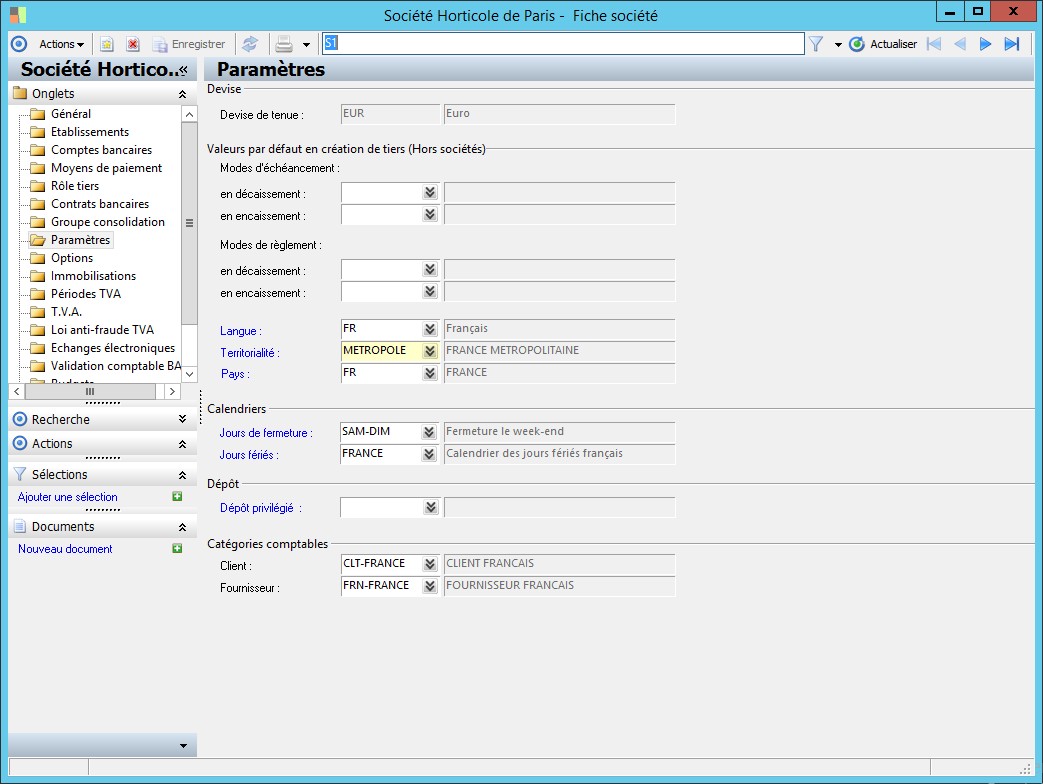Open Client catégorie comptable dropdown
The width and height of the screenshot is (1043, 784).
point(430,564)
